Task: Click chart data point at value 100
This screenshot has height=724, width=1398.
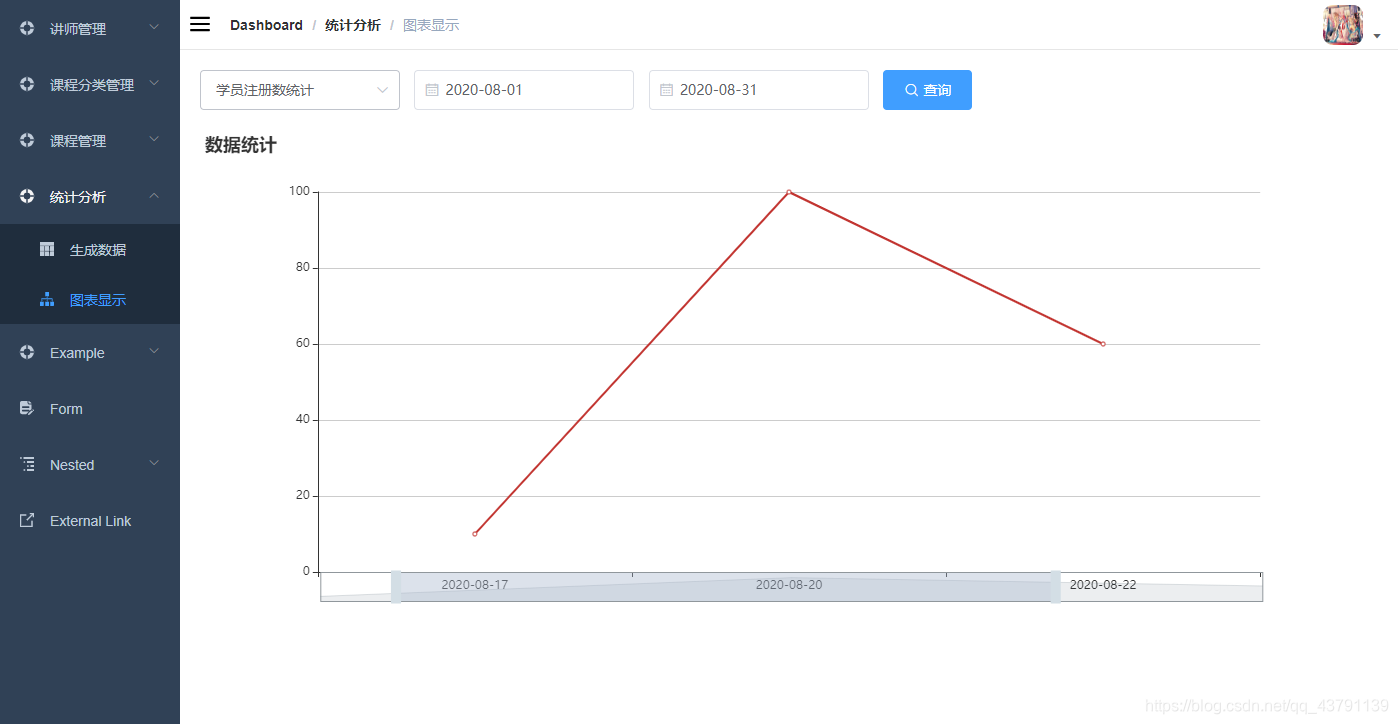Action: pos(789,192)
